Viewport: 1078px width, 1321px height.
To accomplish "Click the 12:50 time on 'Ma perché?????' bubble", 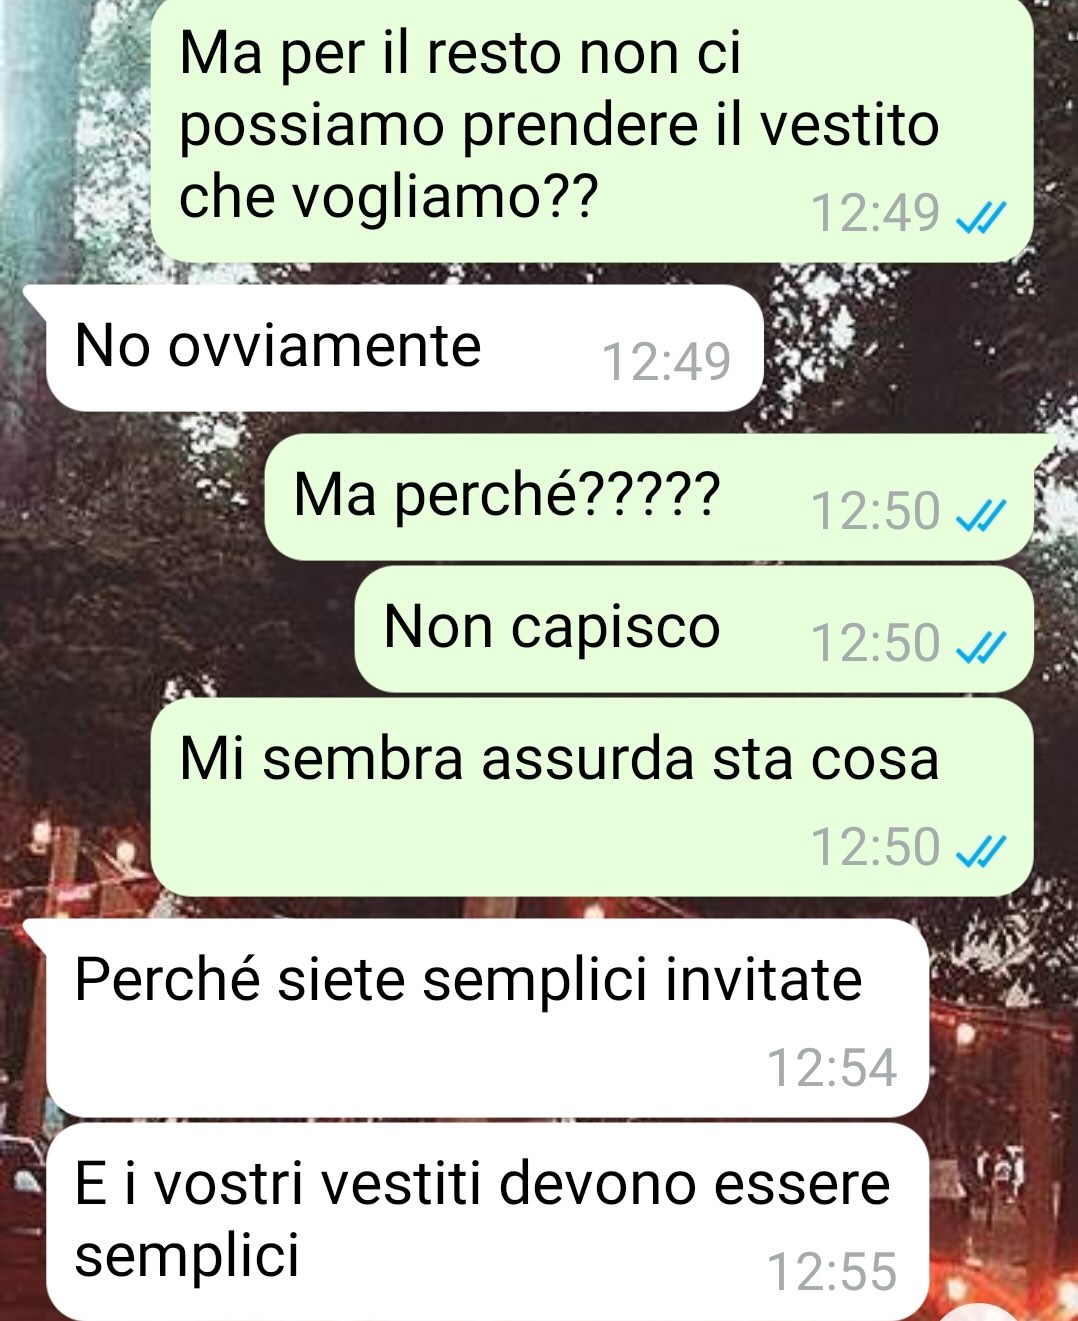I will point(875,511).
